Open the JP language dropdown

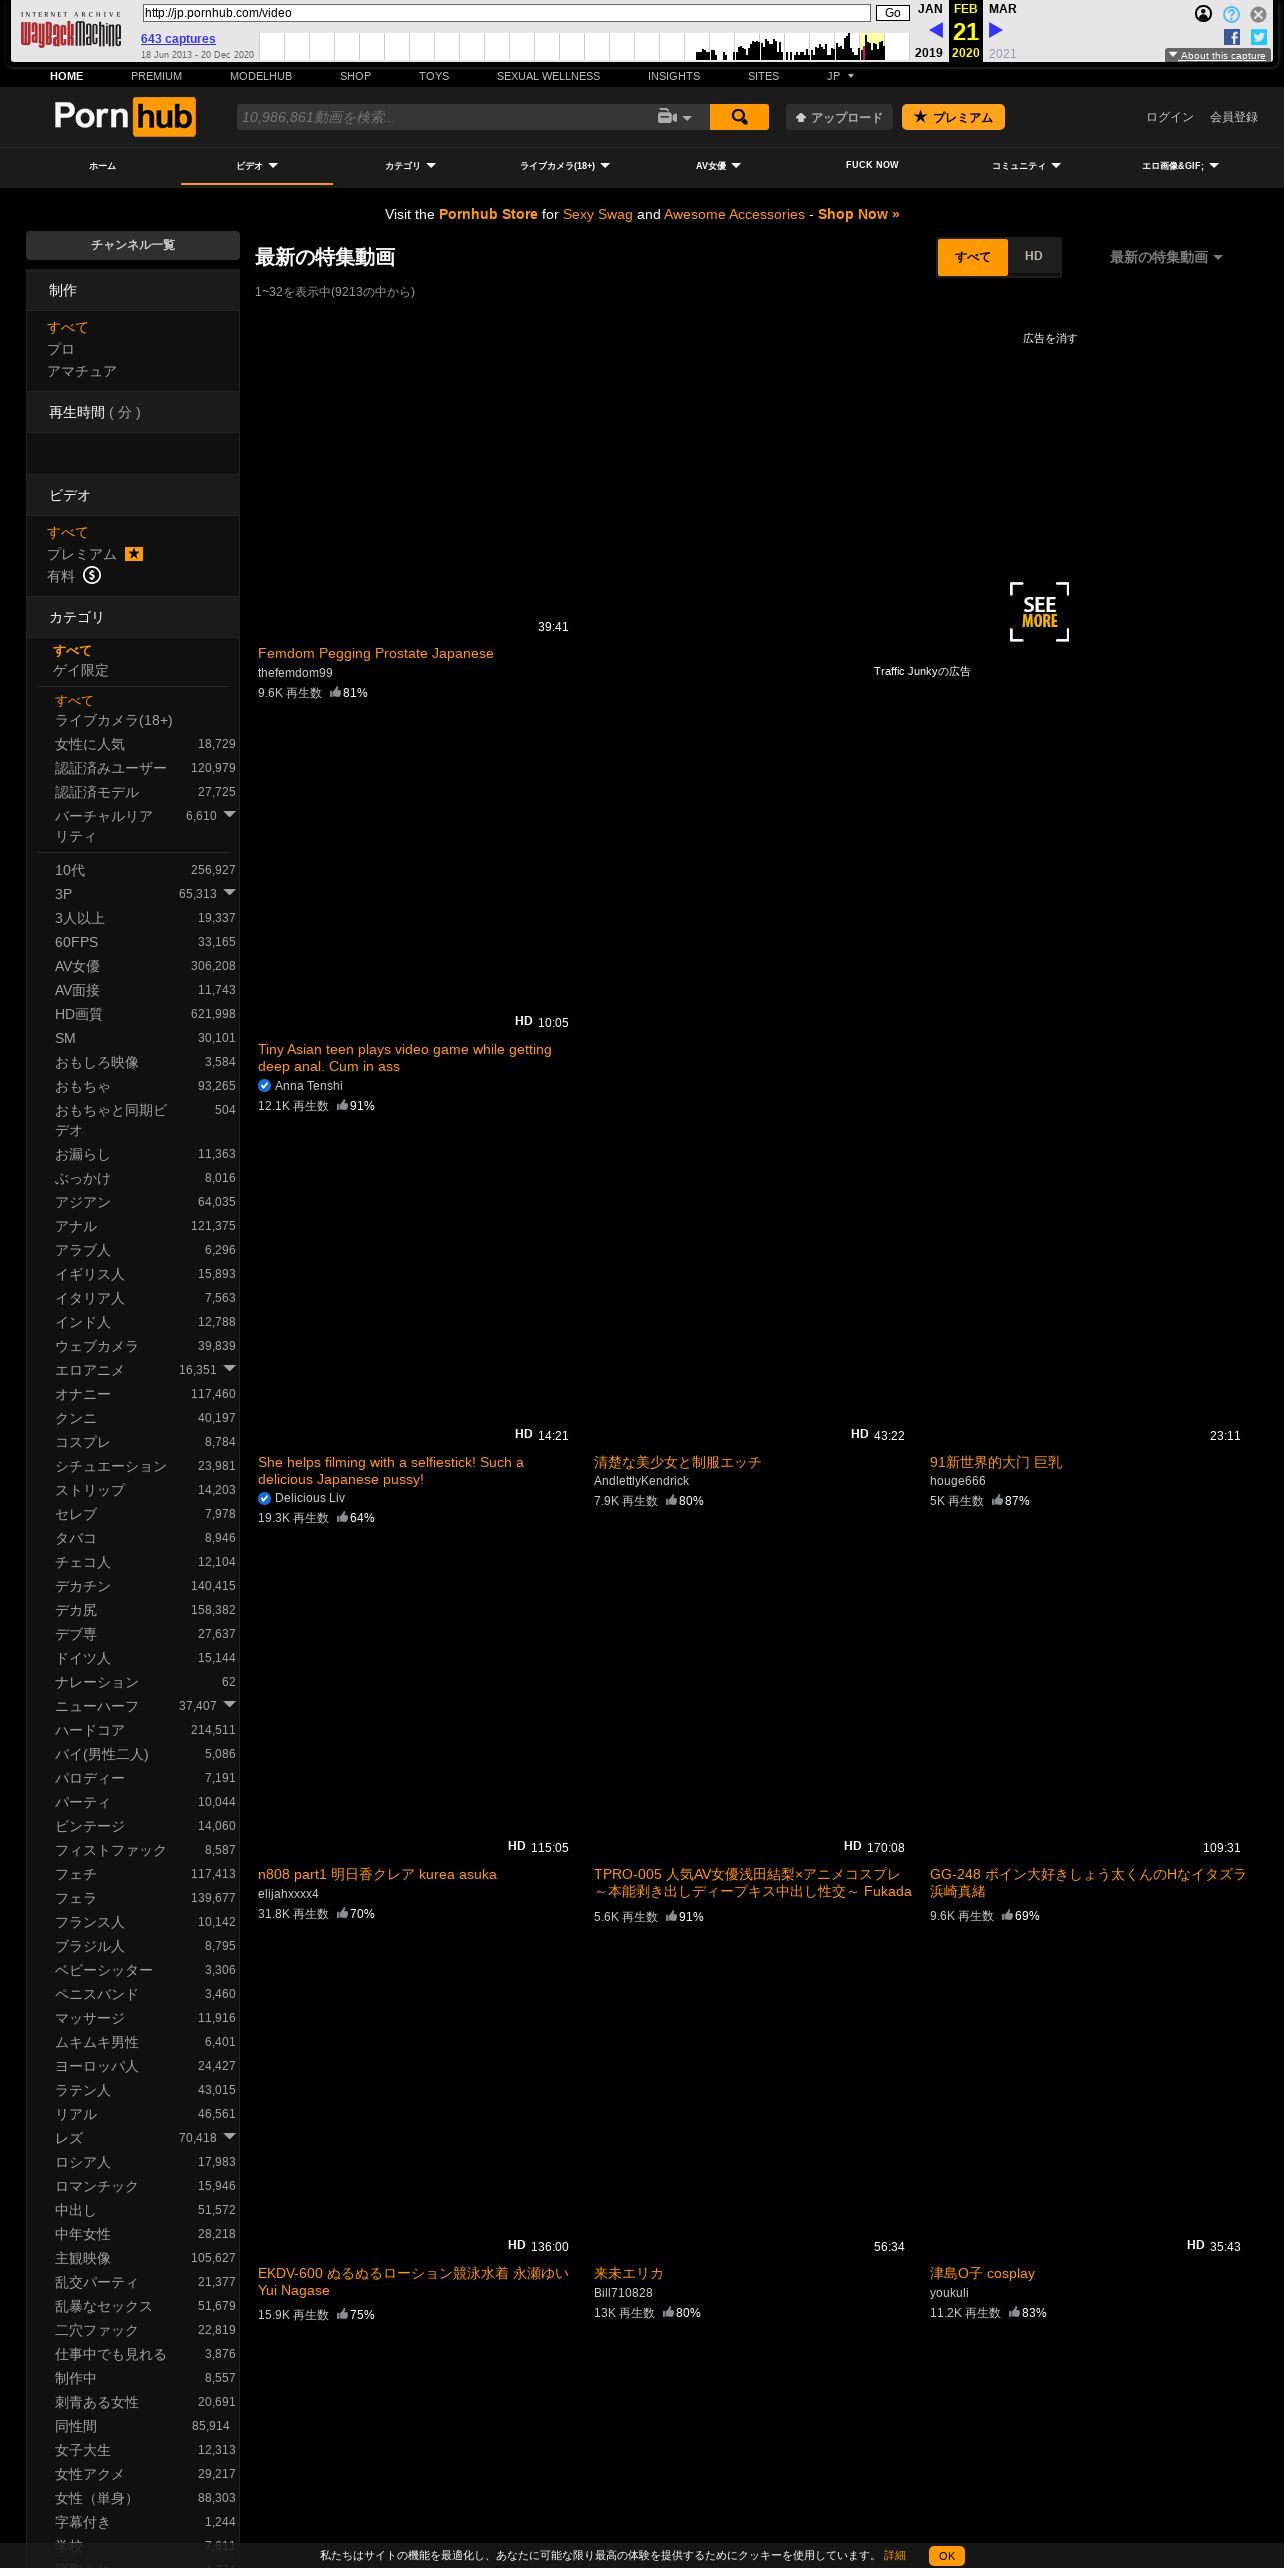840,76
